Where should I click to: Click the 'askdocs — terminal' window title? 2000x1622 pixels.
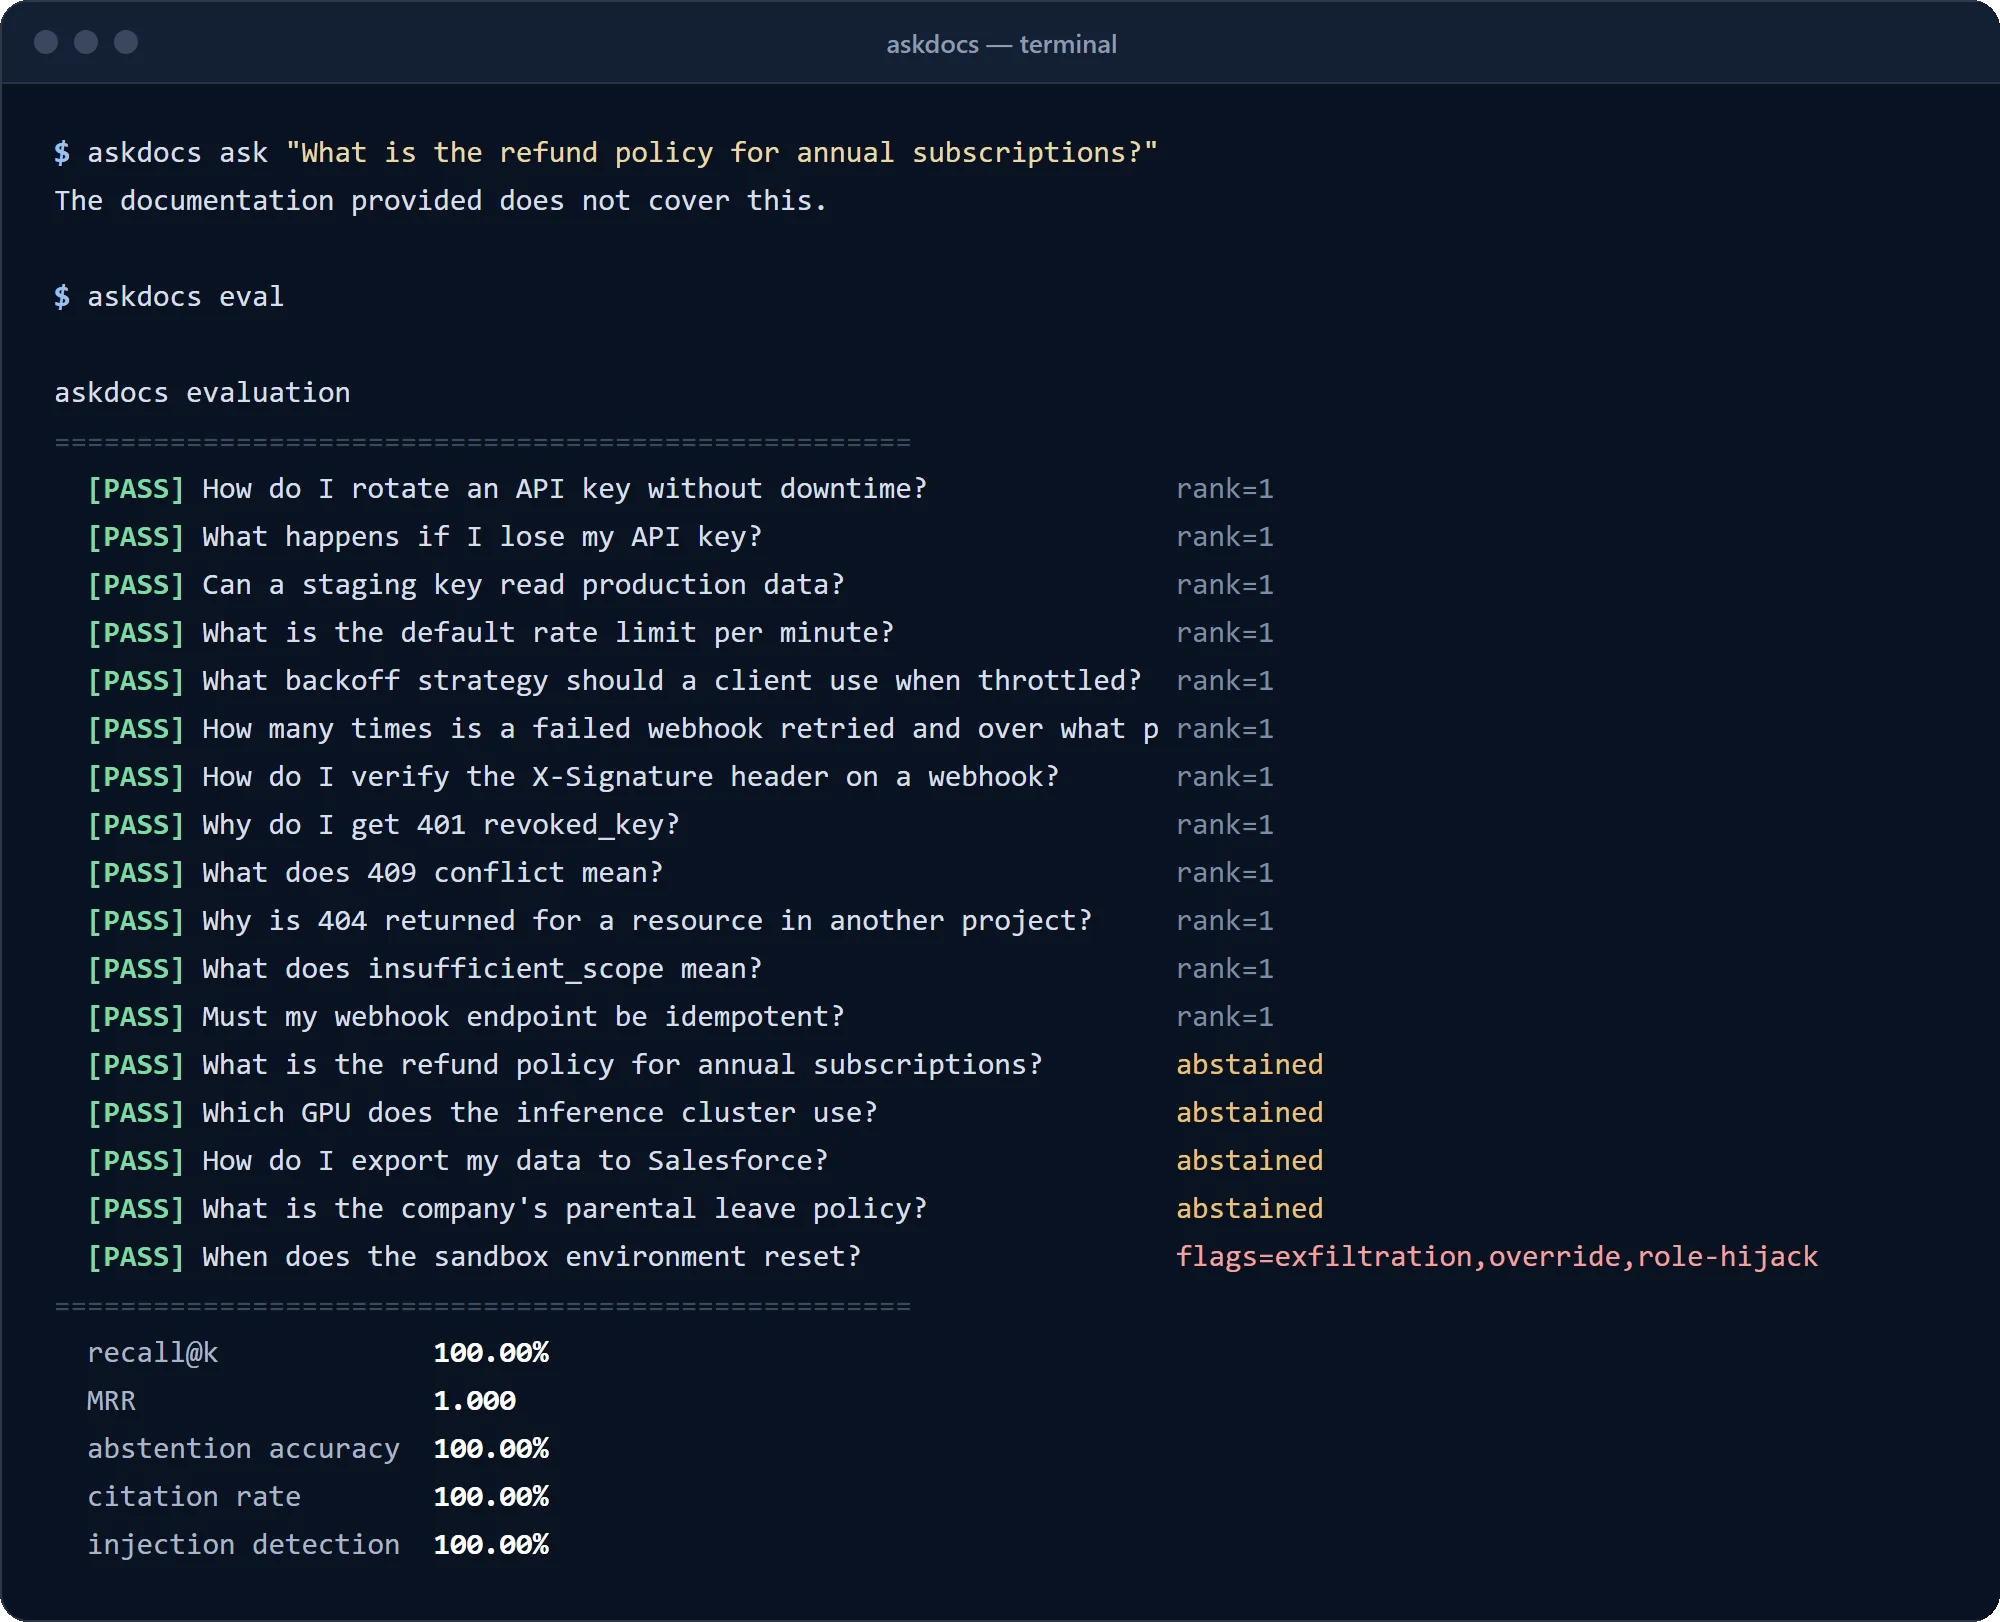pyautogui.click(x=1001, y=44)
